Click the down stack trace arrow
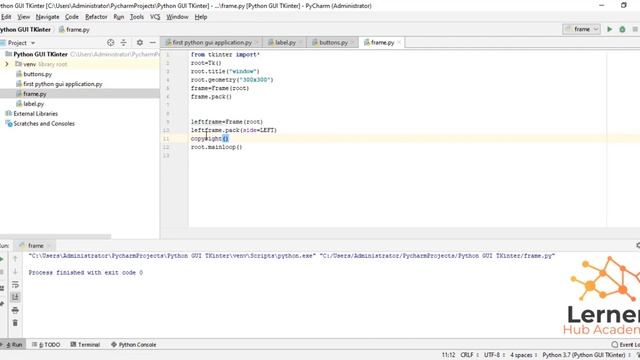 pos(15,271)
